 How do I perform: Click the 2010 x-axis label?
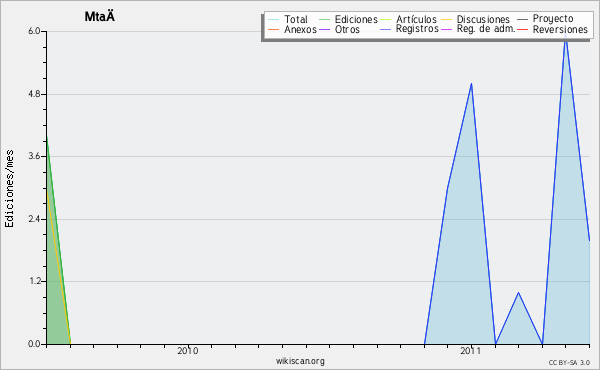click(x=188, y=351)
